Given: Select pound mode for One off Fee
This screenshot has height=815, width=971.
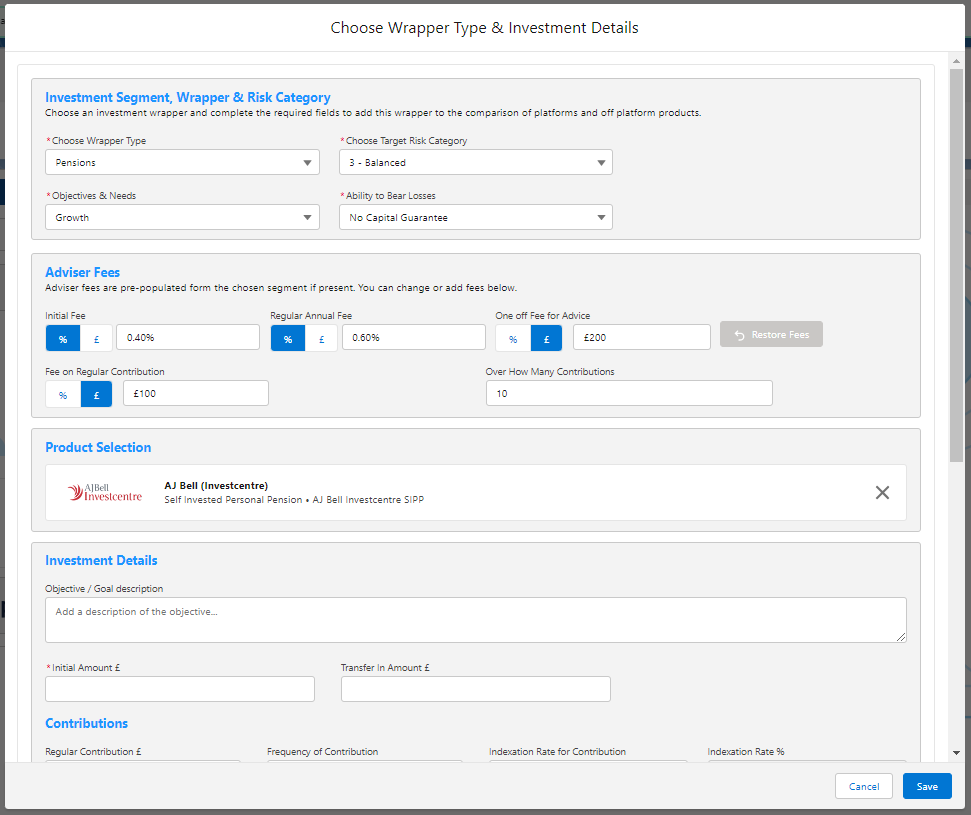Looking at the screenshot, I should coord(546,339).
